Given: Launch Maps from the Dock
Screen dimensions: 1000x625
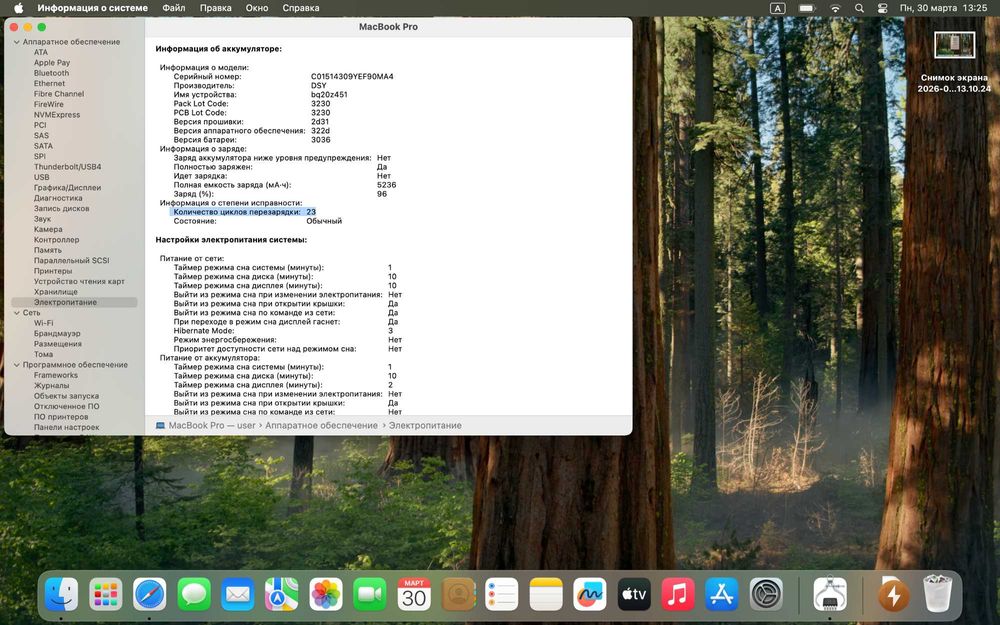Looking at the screenshot, I should coord(282,594).
